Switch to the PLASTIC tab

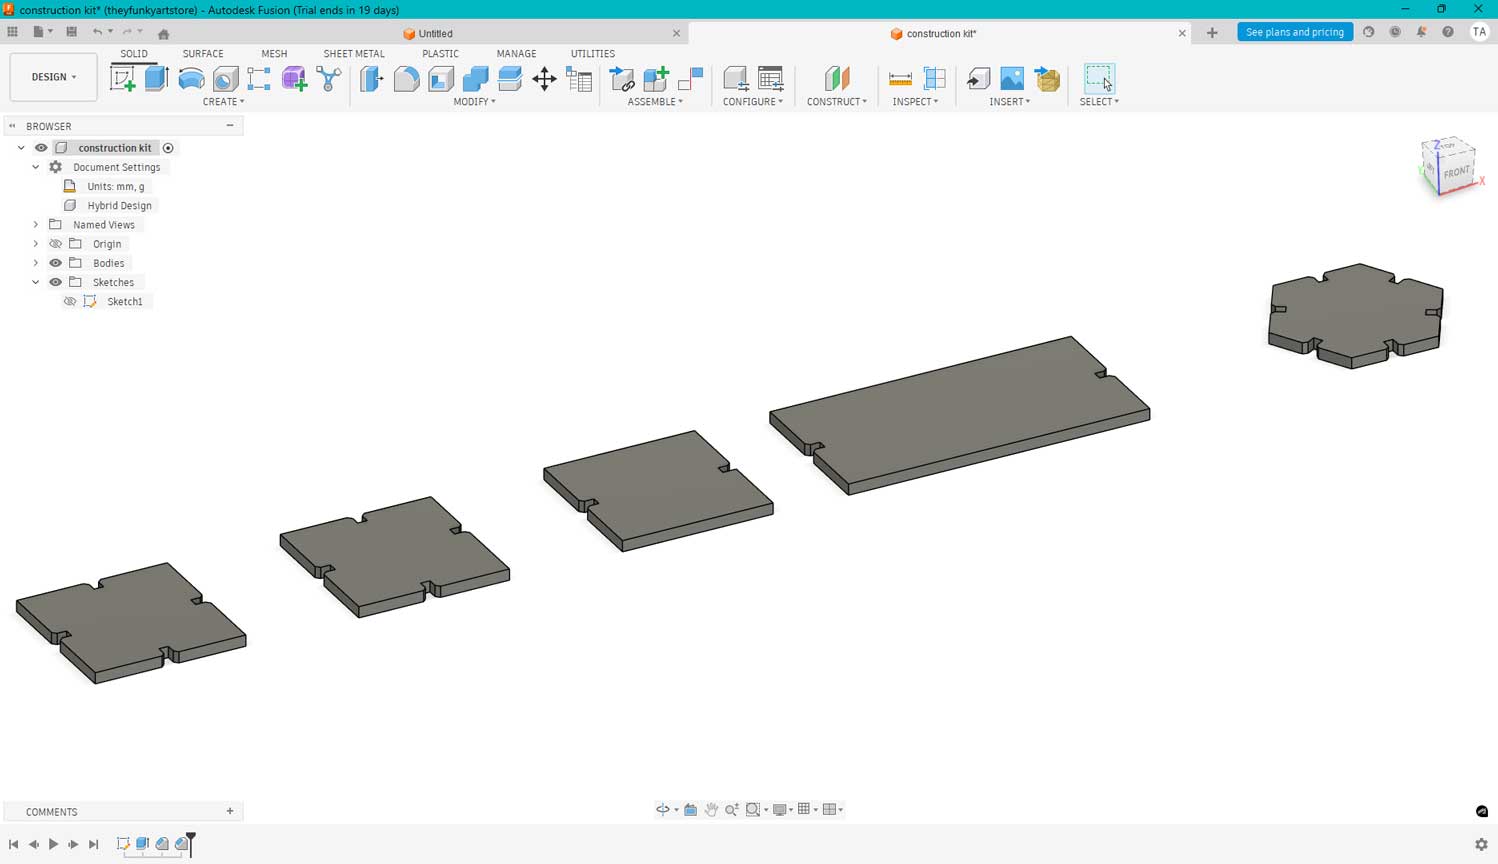440,54
